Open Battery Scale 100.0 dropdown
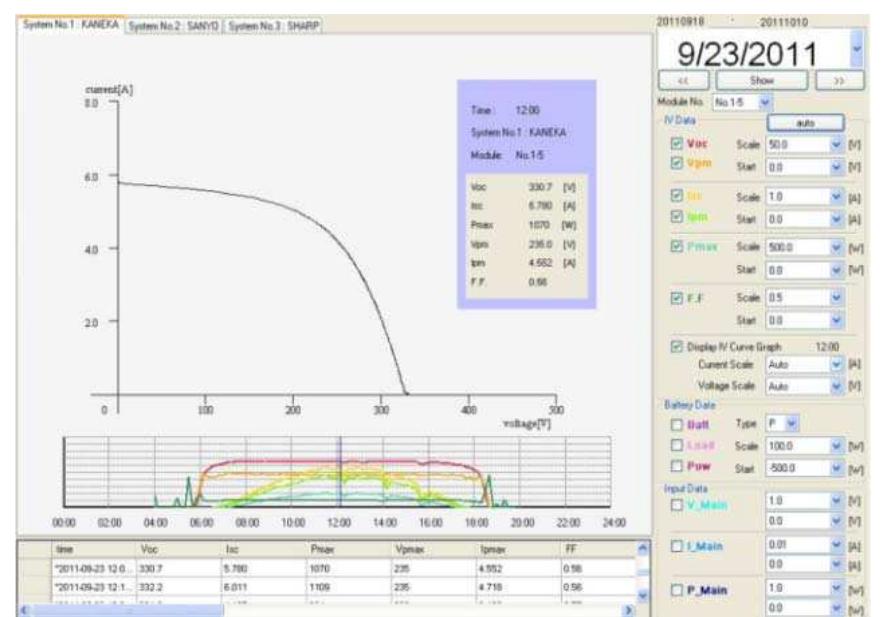This screenshot has width=888, height=617. (x=836, y=446)
